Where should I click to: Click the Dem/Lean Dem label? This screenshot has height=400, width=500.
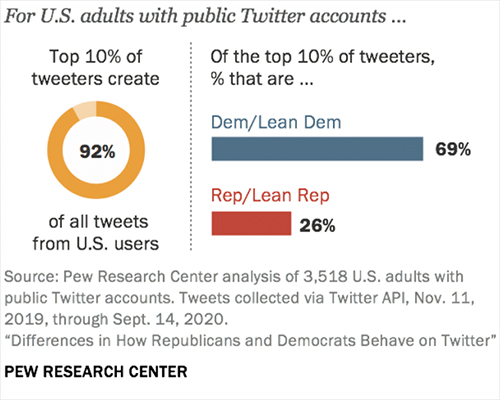(x=276, y=122)
